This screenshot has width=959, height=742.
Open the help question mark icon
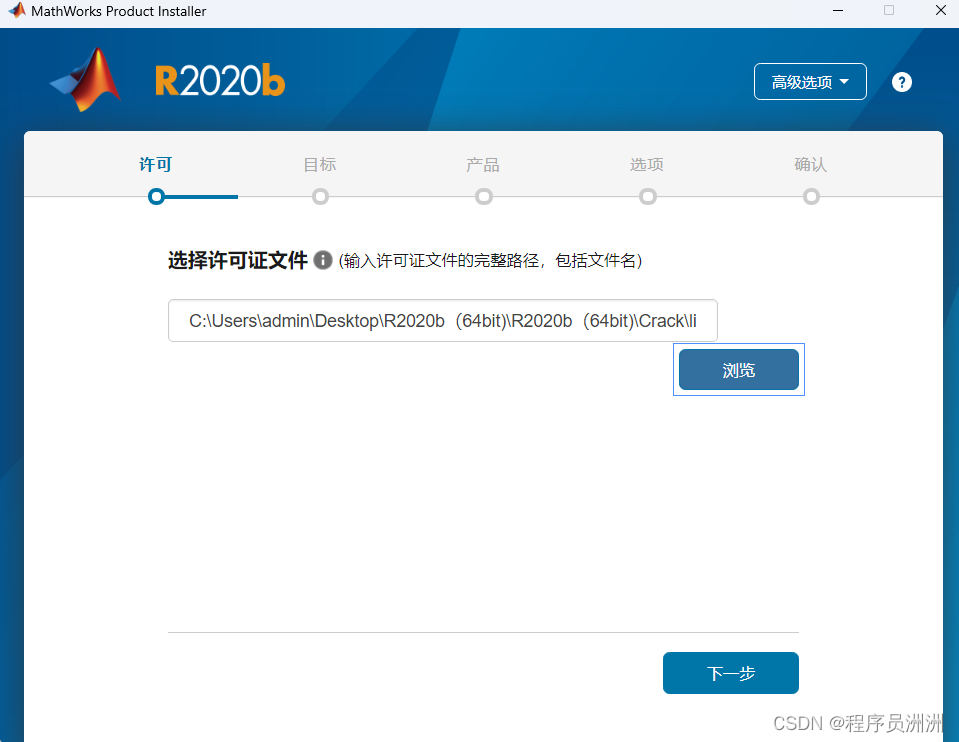pyautogui.click(x=902, y=82)
